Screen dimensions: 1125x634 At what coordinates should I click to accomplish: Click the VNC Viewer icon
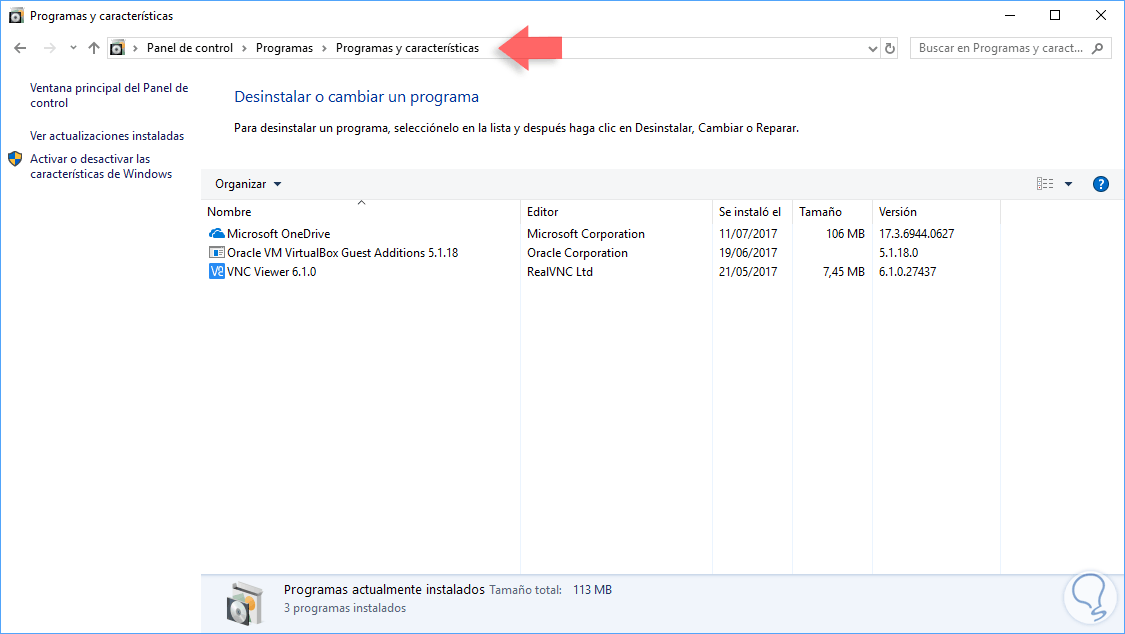(216, 272)
